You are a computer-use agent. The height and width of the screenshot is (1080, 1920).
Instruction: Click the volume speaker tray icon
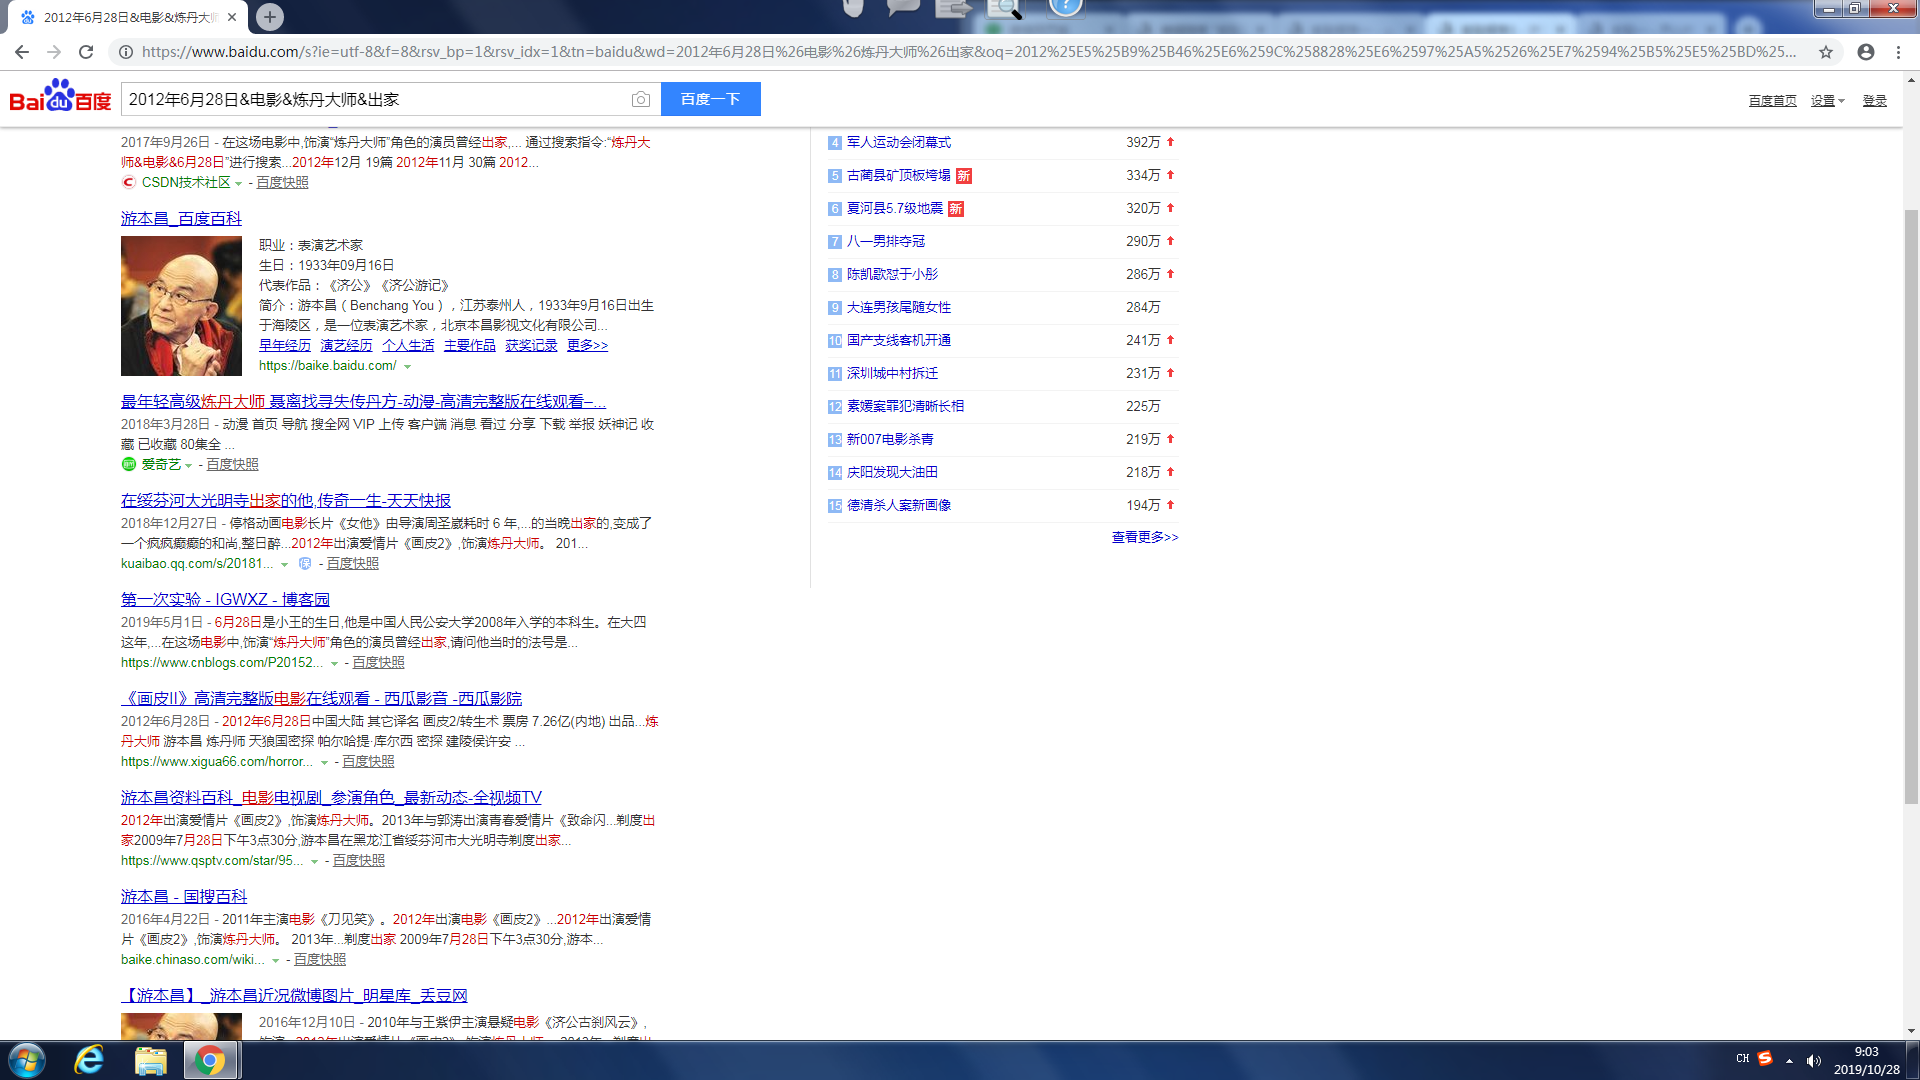[x=1814, y=1060]
